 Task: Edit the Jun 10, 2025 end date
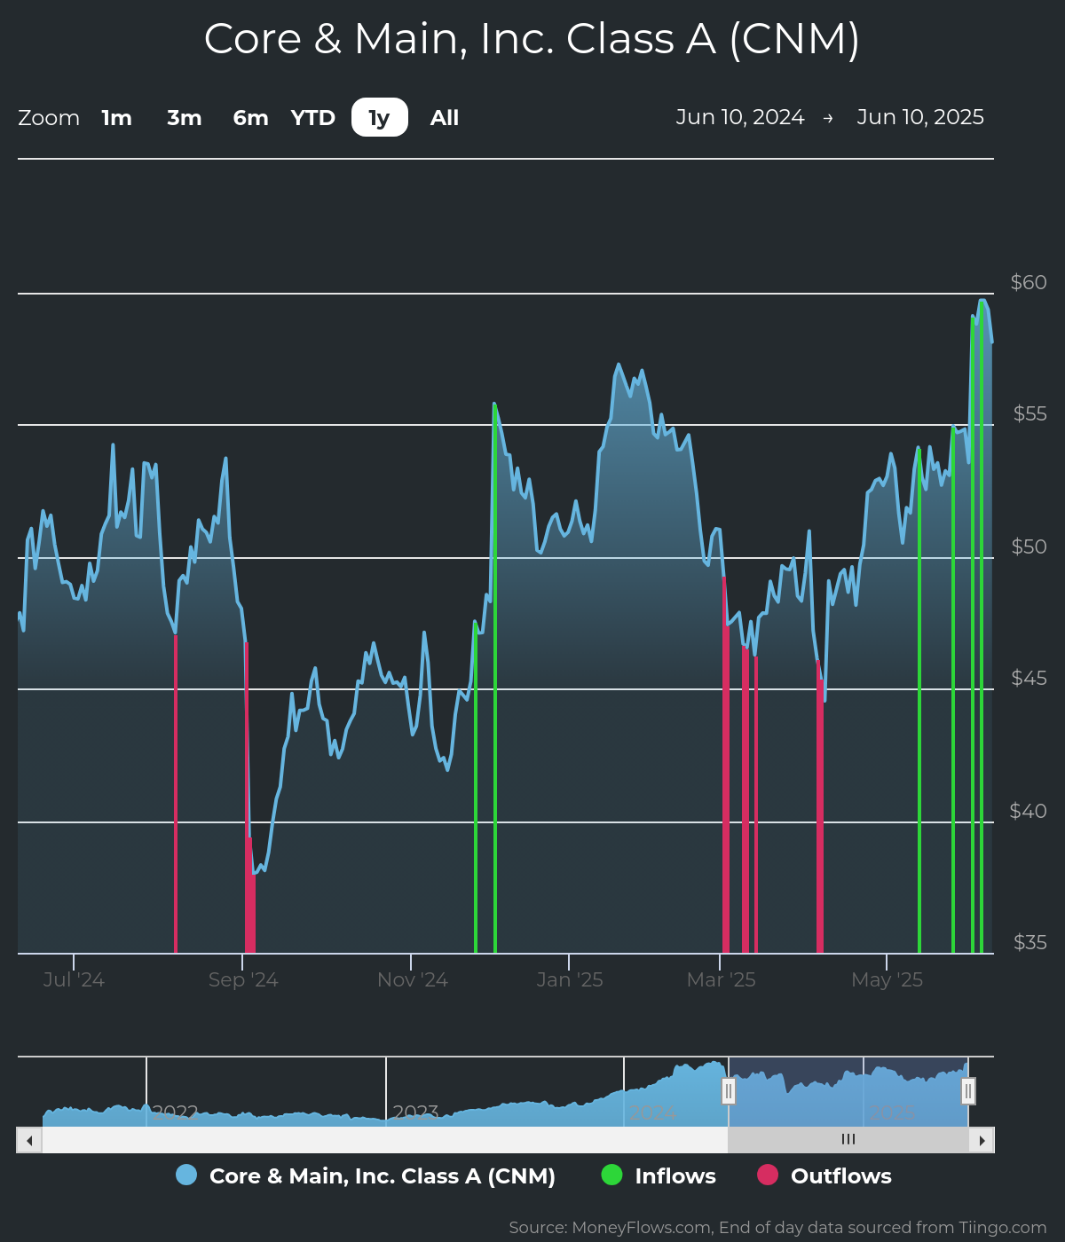tap(920, 117)
